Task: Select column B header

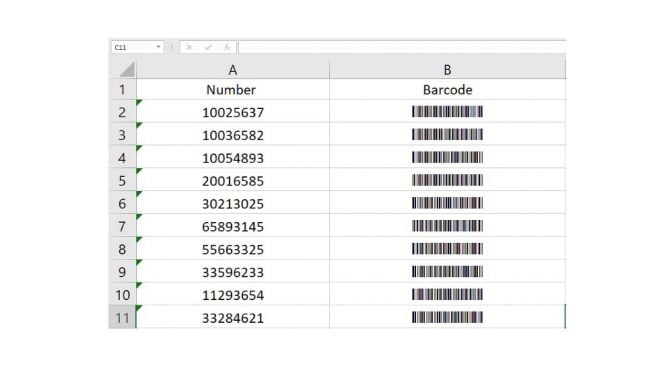Action: 447,70
